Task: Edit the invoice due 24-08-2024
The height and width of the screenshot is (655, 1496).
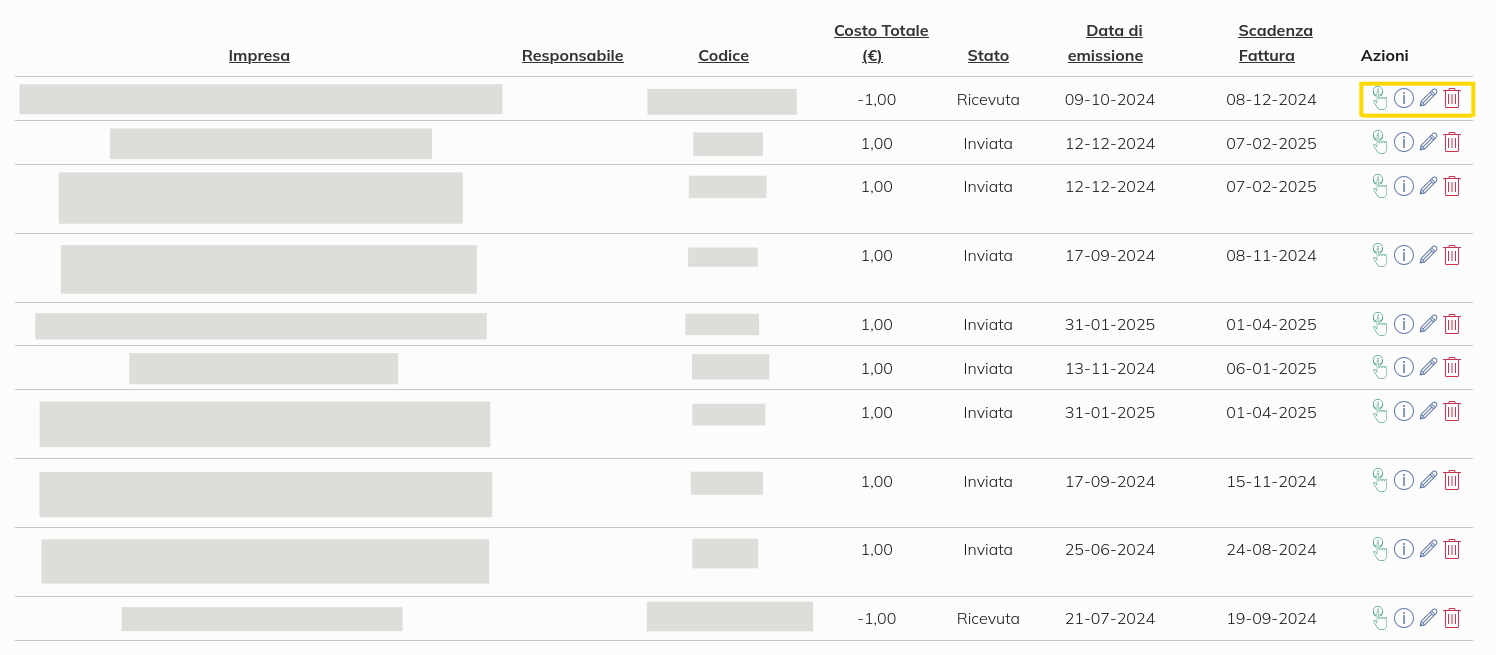Action: pyautogui.click(x=1428, y=549)
